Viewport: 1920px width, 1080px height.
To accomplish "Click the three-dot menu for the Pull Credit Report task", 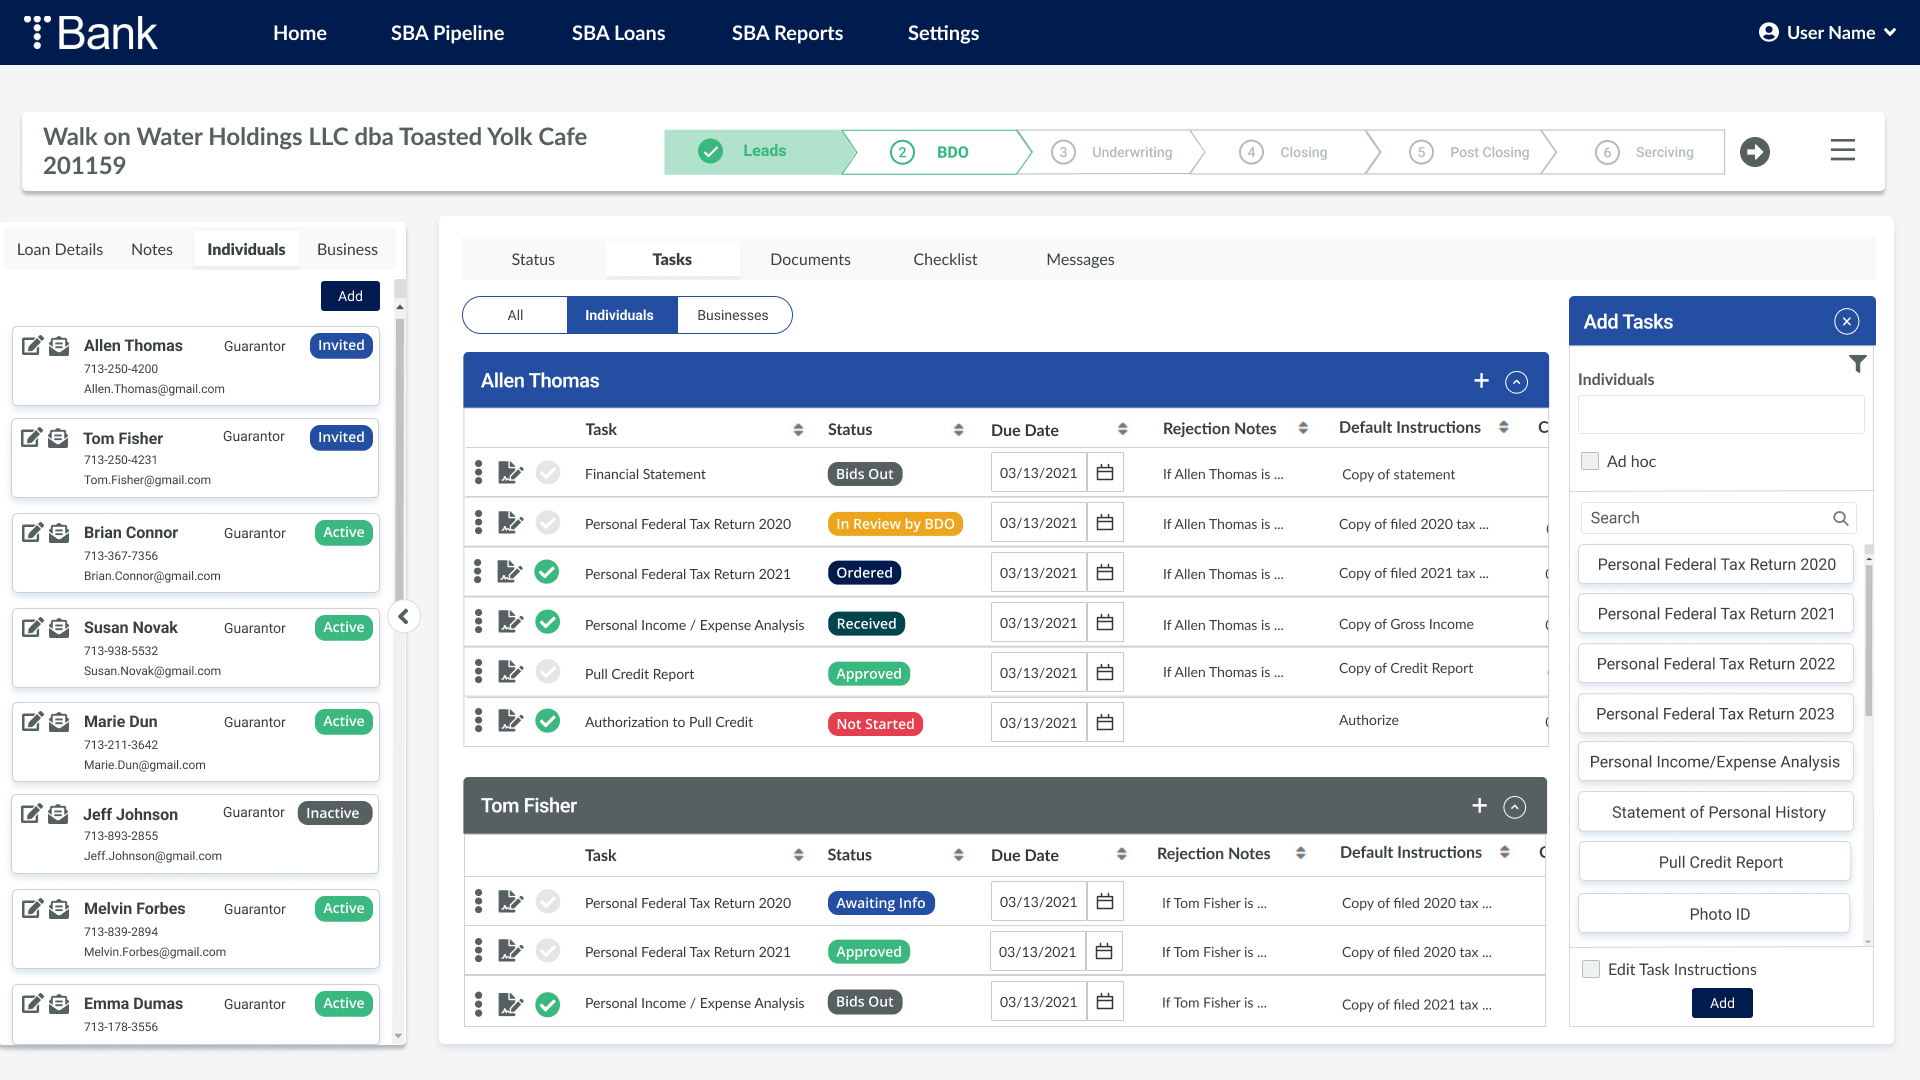I will (478, 672).
